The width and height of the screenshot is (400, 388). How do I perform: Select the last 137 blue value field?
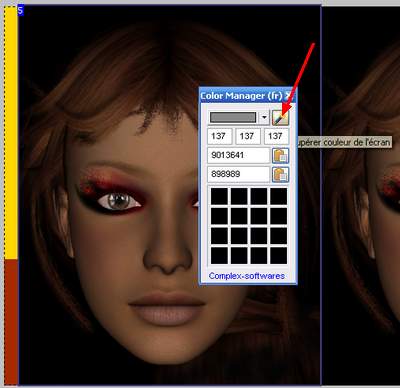[276, 136]
